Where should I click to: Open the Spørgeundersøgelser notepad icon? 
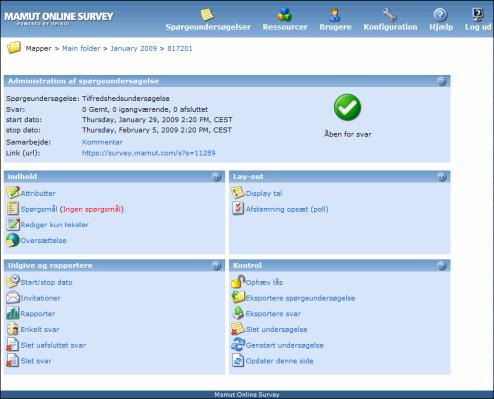pyautogui.click(x=207, y=15)
